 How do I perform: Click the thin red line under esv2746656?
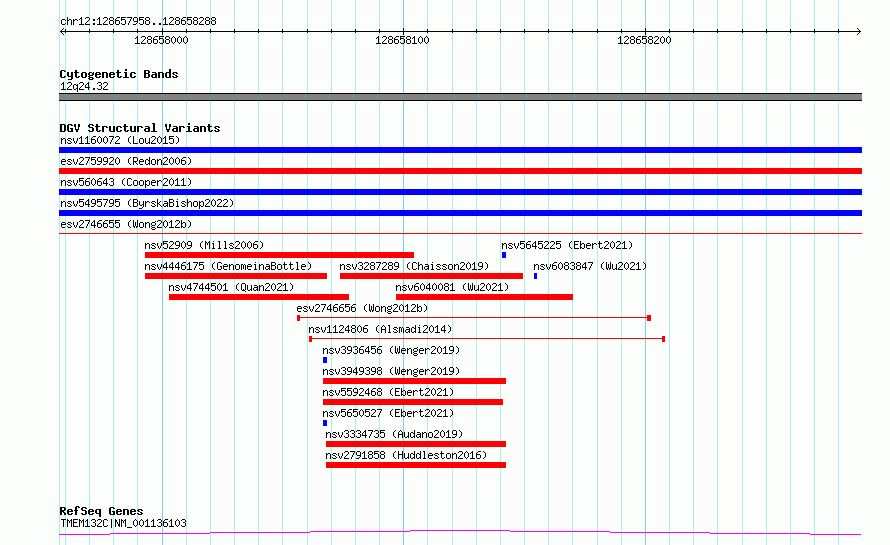click(474, 318)
